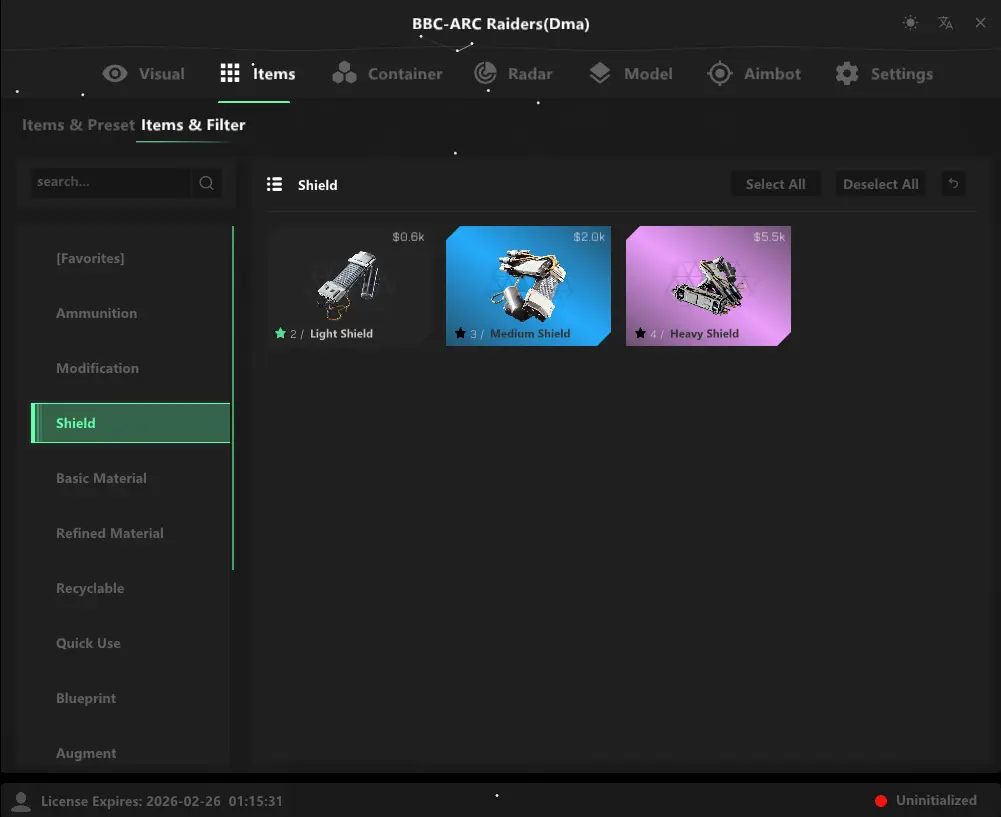Switch to the Items & Preset tab

coord(78,125)
